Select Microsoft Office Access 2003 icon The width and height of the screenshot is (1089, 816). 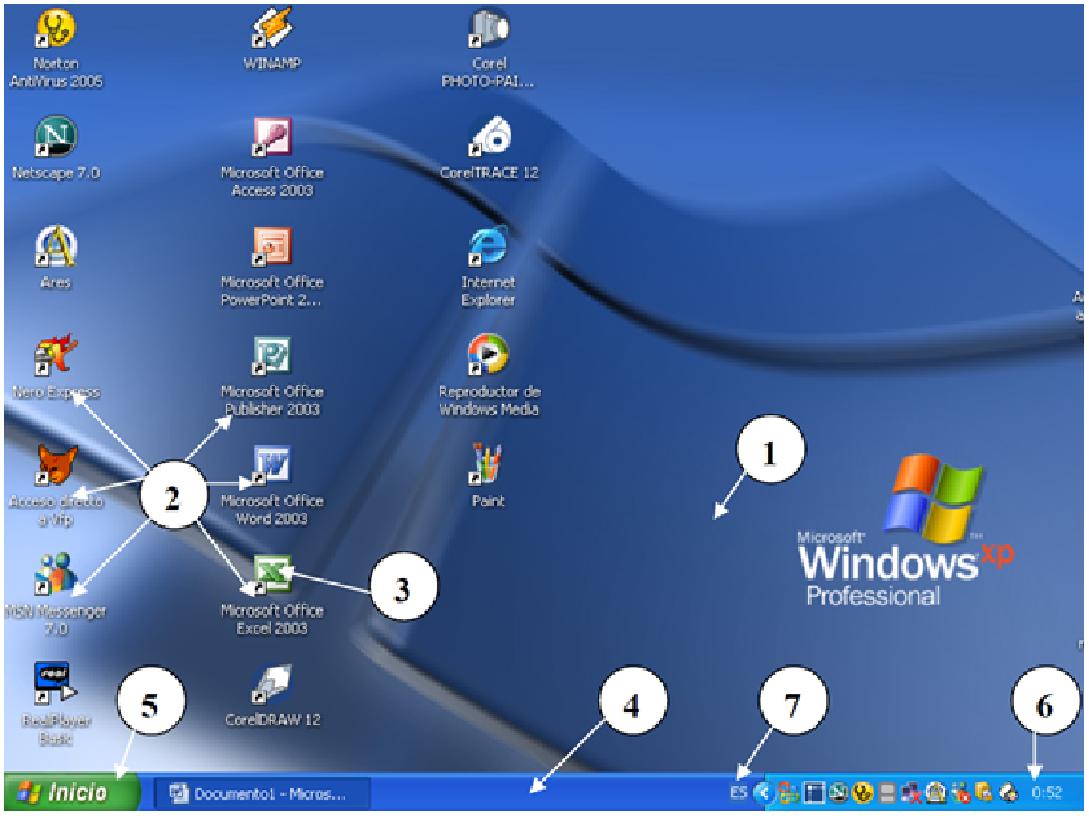coord(272,157)
